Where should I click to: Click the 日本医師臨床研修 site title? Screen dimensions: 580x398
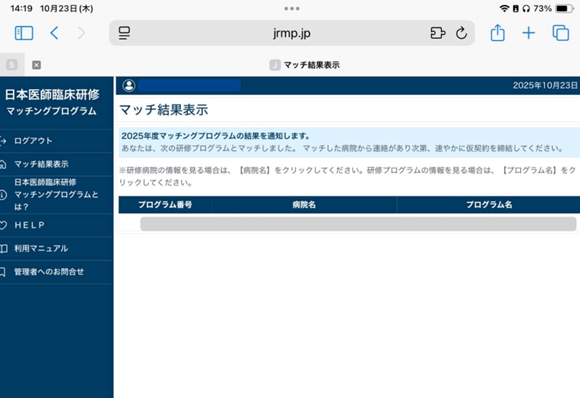coord(52,95)
